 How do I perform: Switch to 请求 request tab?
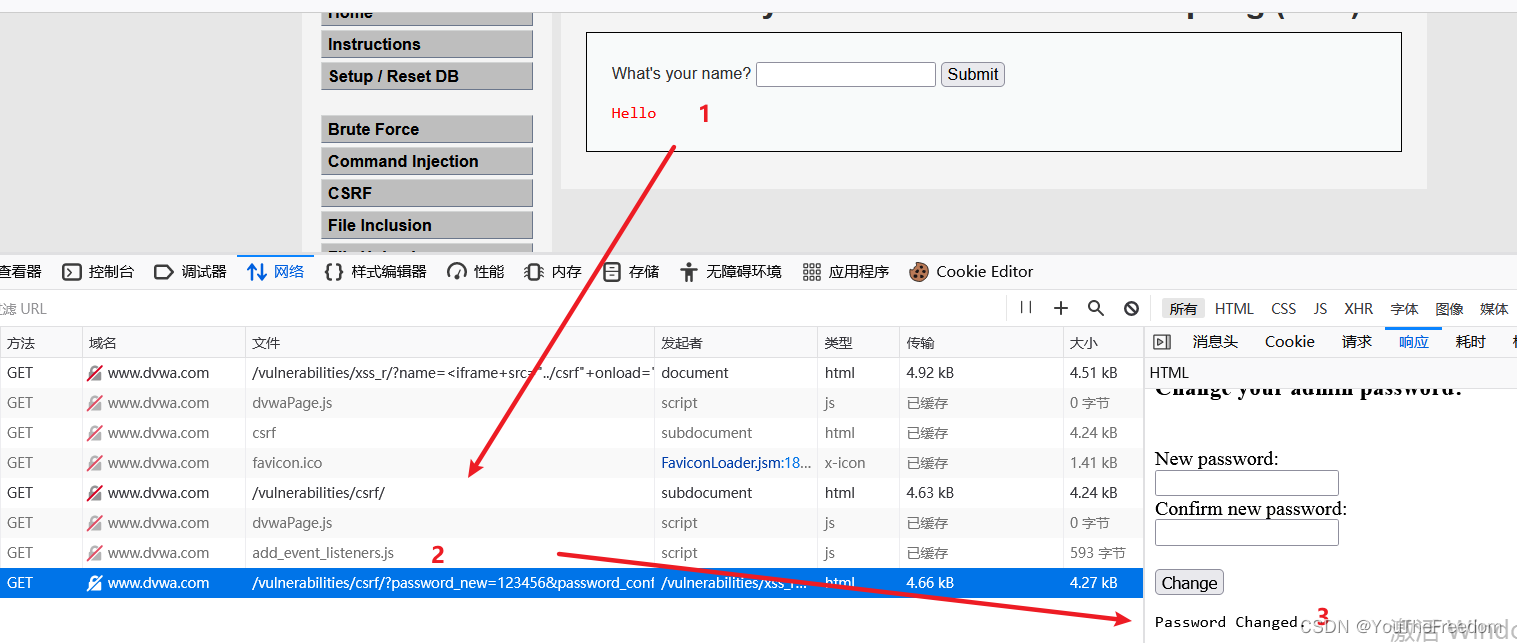1357,342
